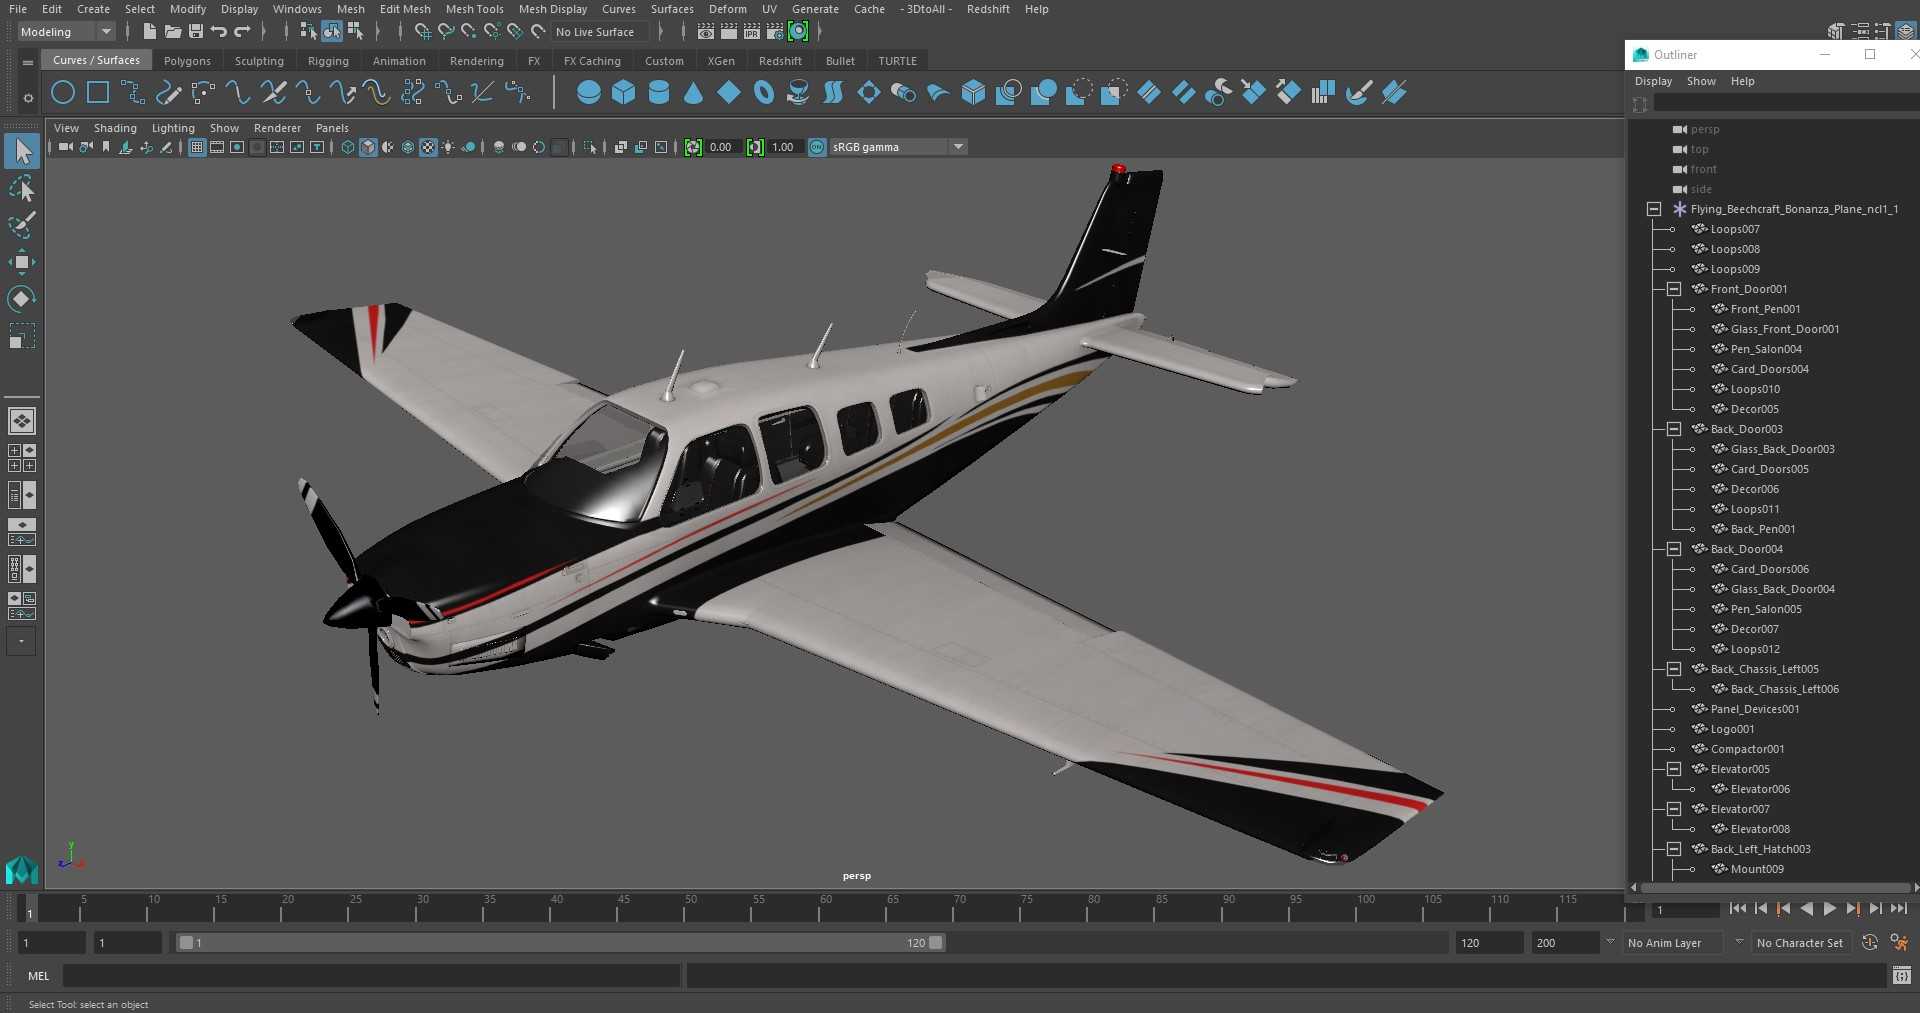Toggle the viewport grid display

click(x=197, y=147)
